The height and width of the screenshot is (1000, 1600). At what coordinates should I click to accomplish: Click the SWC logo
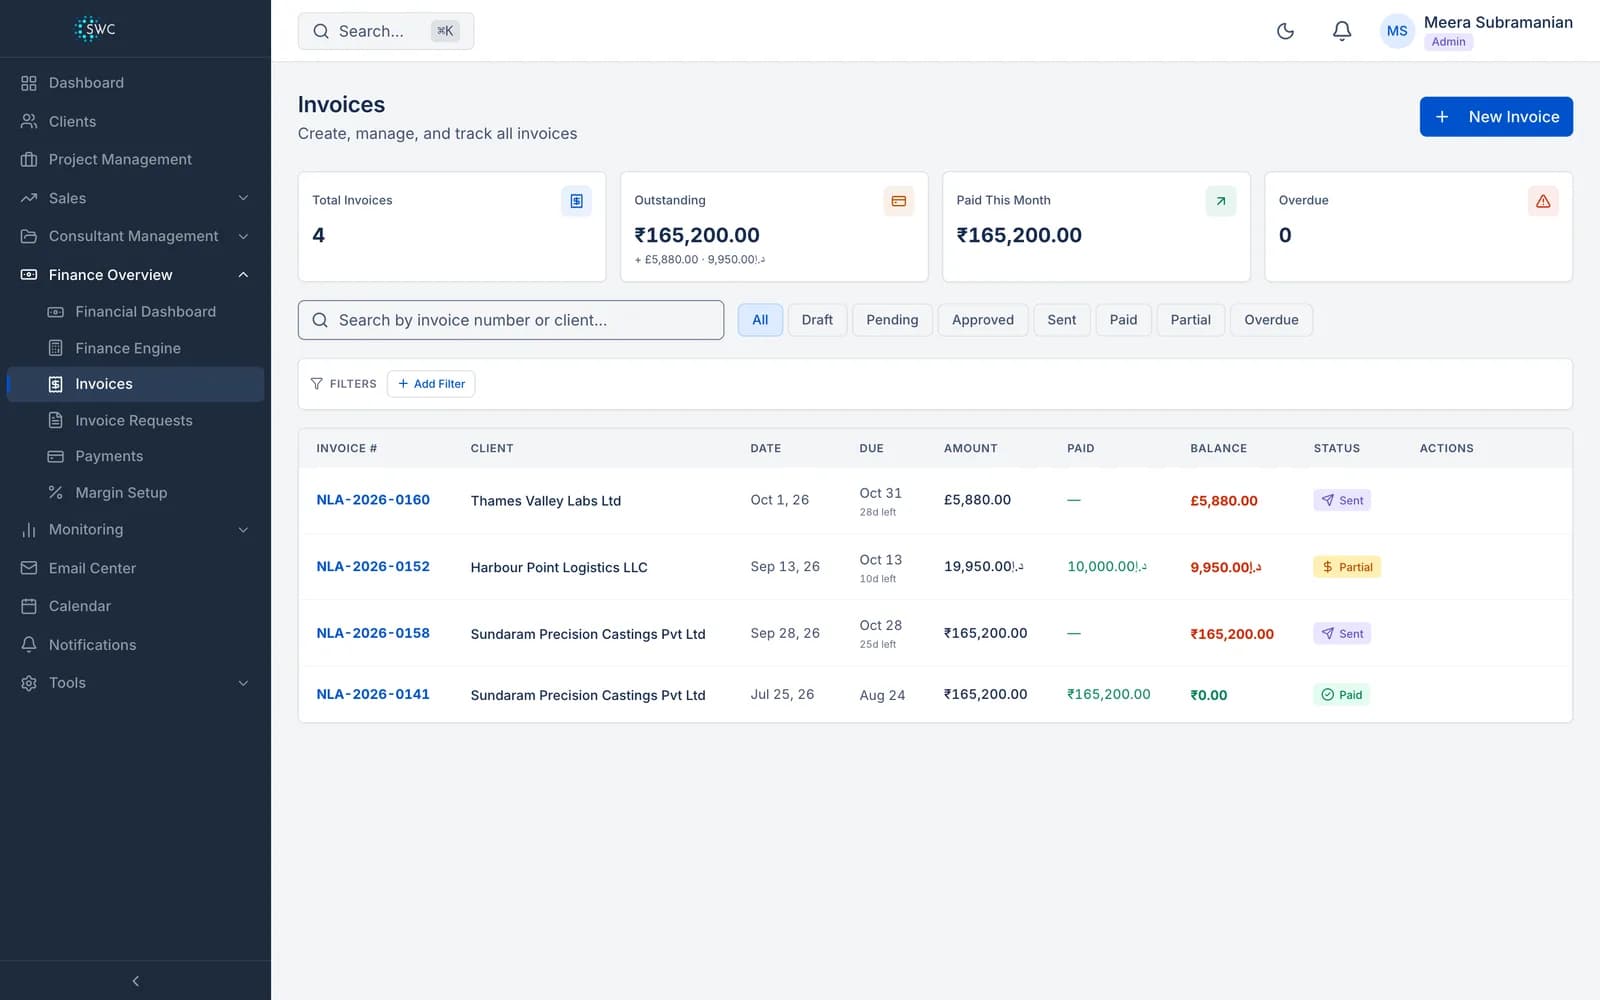[95, 29]
